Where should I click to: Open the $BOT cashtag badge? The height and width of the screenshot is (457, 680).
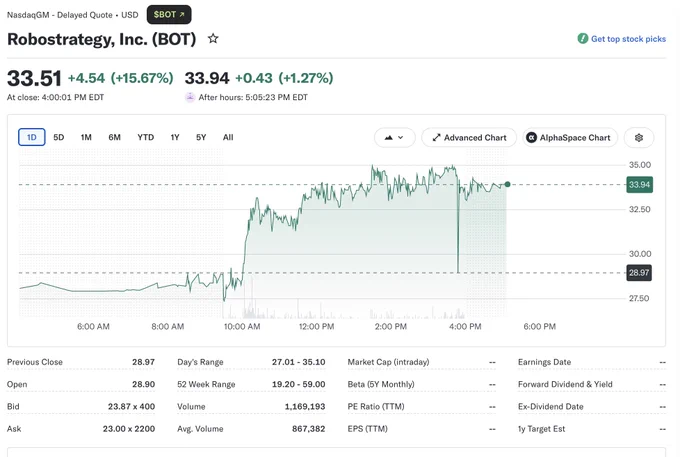coord(169,14)
